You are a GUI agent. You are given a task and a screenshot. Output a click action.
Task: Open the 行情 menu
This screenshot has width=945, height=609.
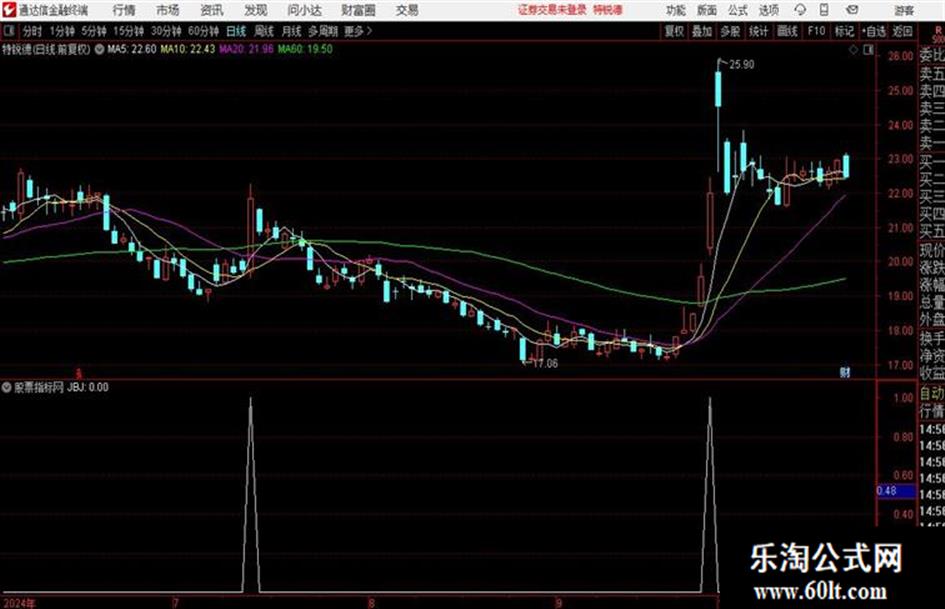coord(124,10)
